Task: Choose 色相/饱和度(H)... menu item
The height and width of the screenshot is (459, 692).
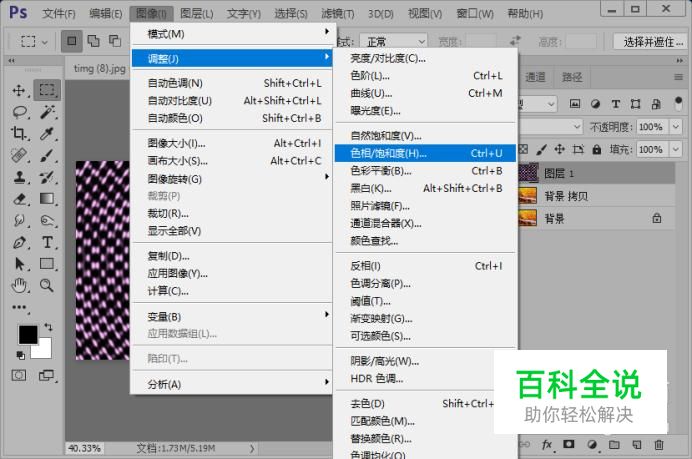Action: tap(425, 153)
